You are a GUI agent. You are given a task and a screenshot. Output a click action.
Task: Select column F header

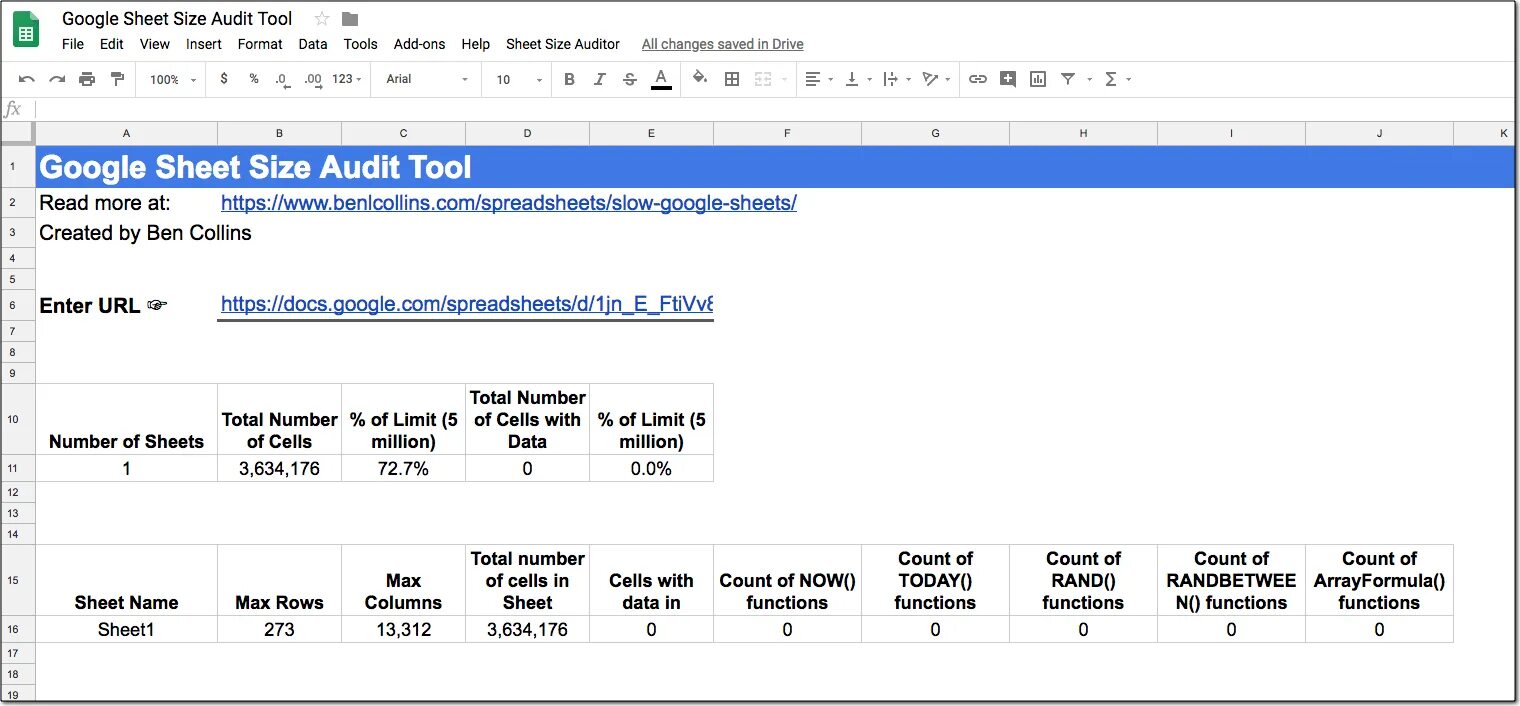[787, 133]
